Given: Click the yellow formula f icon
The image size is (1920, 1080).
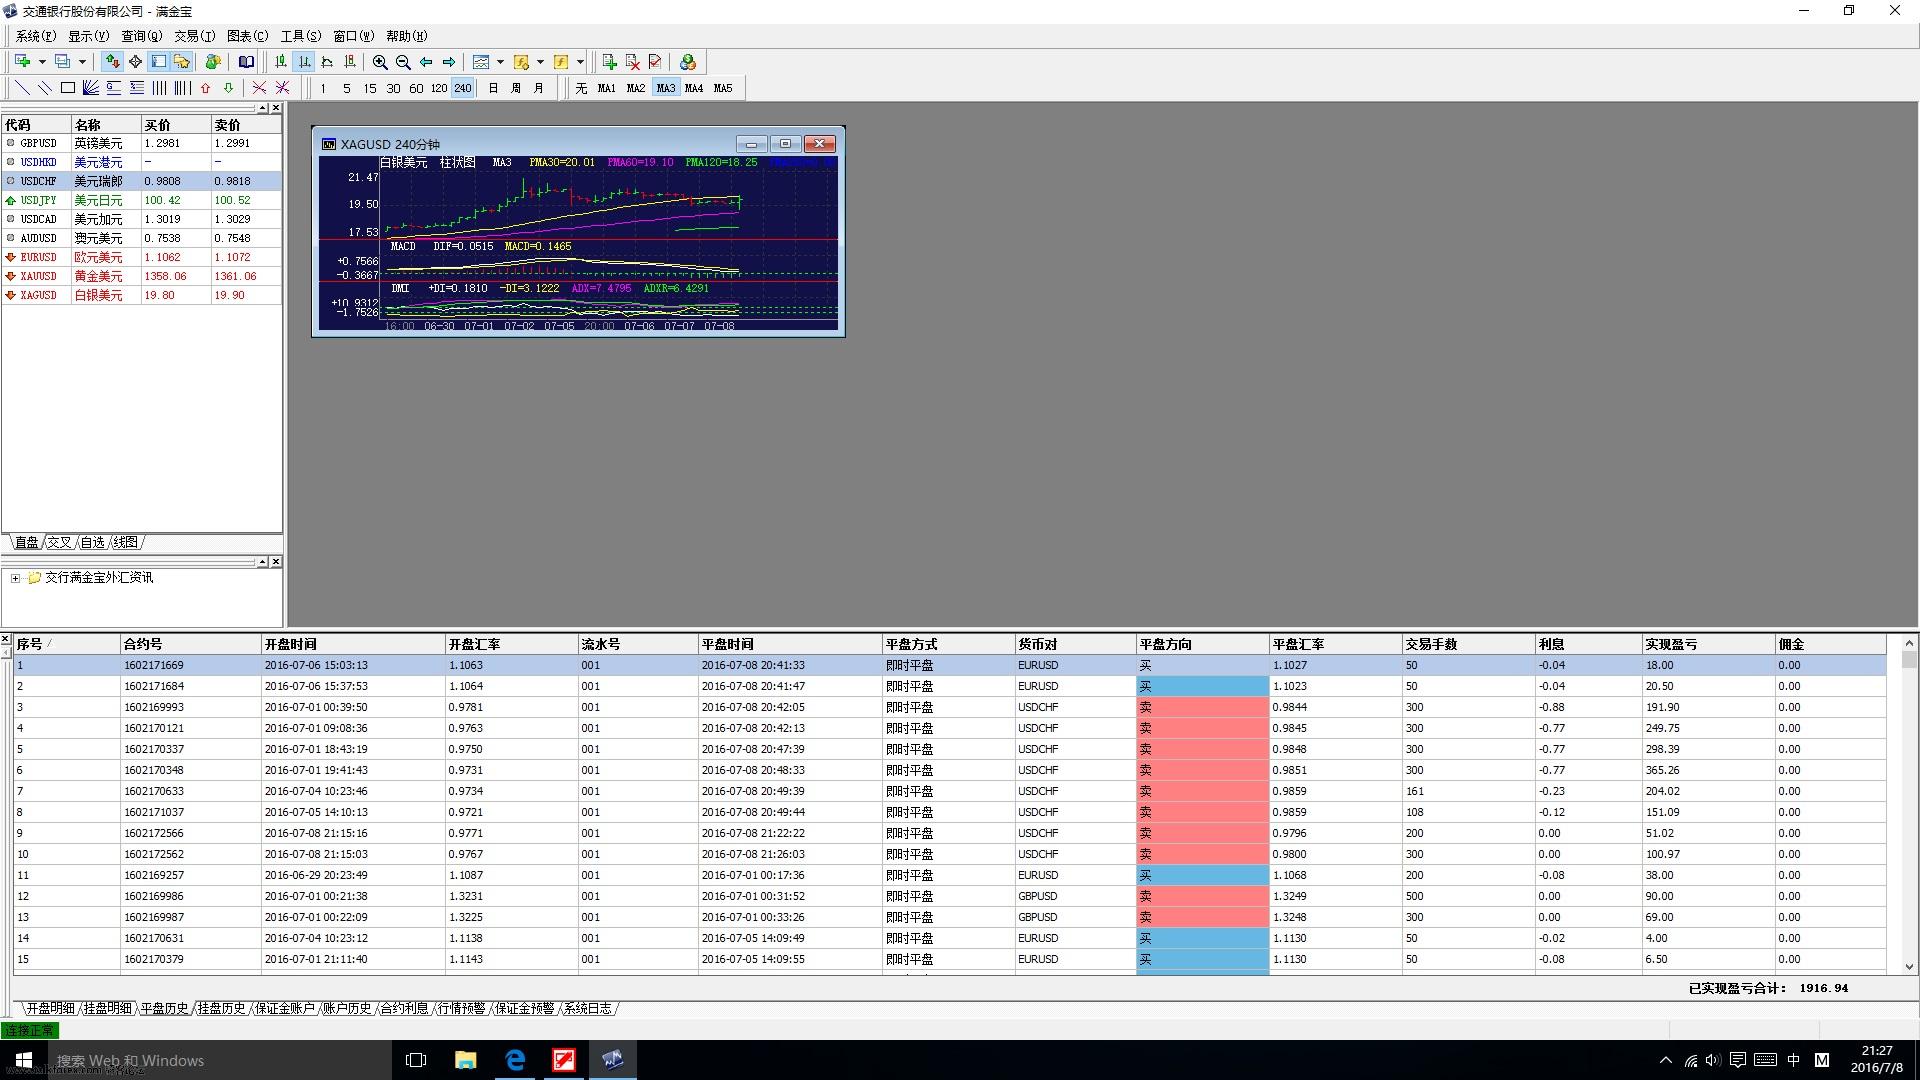Looking at the screenshot, I should coord(561,62).
